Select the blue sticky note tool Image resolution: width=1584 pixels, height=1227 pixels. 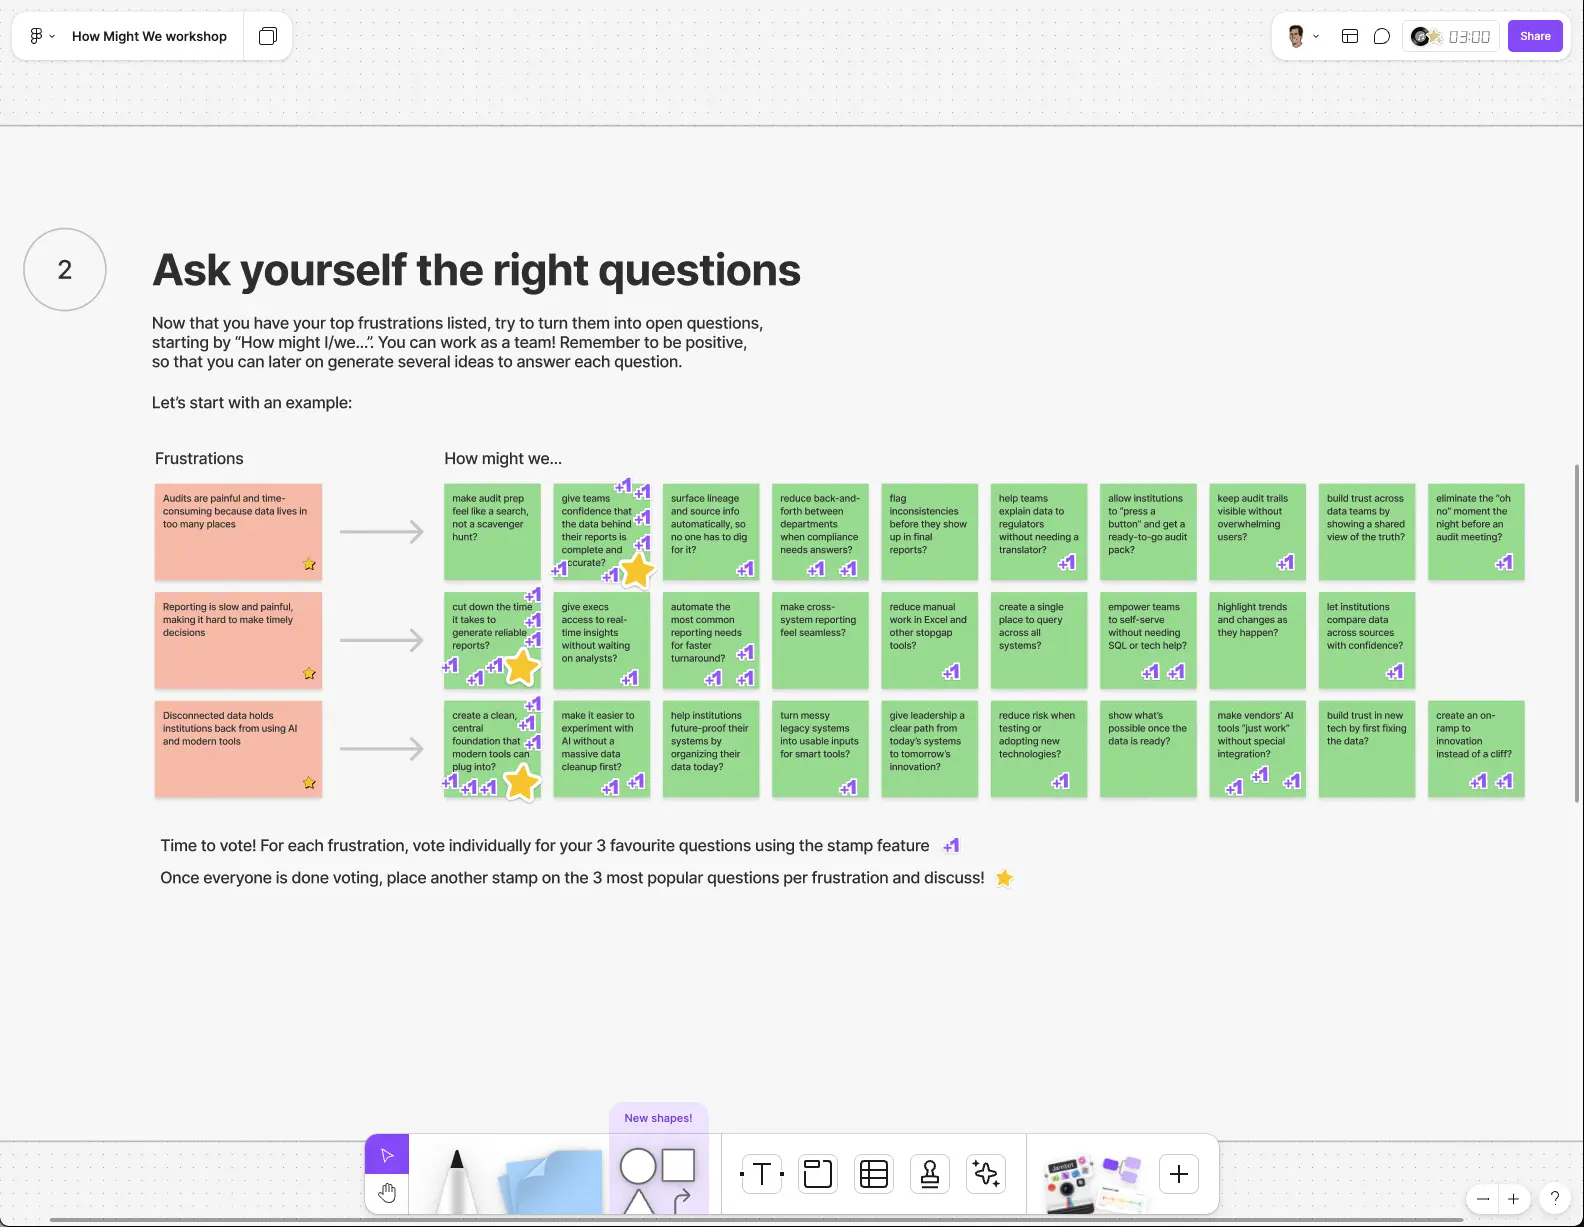click(550, 1181)
